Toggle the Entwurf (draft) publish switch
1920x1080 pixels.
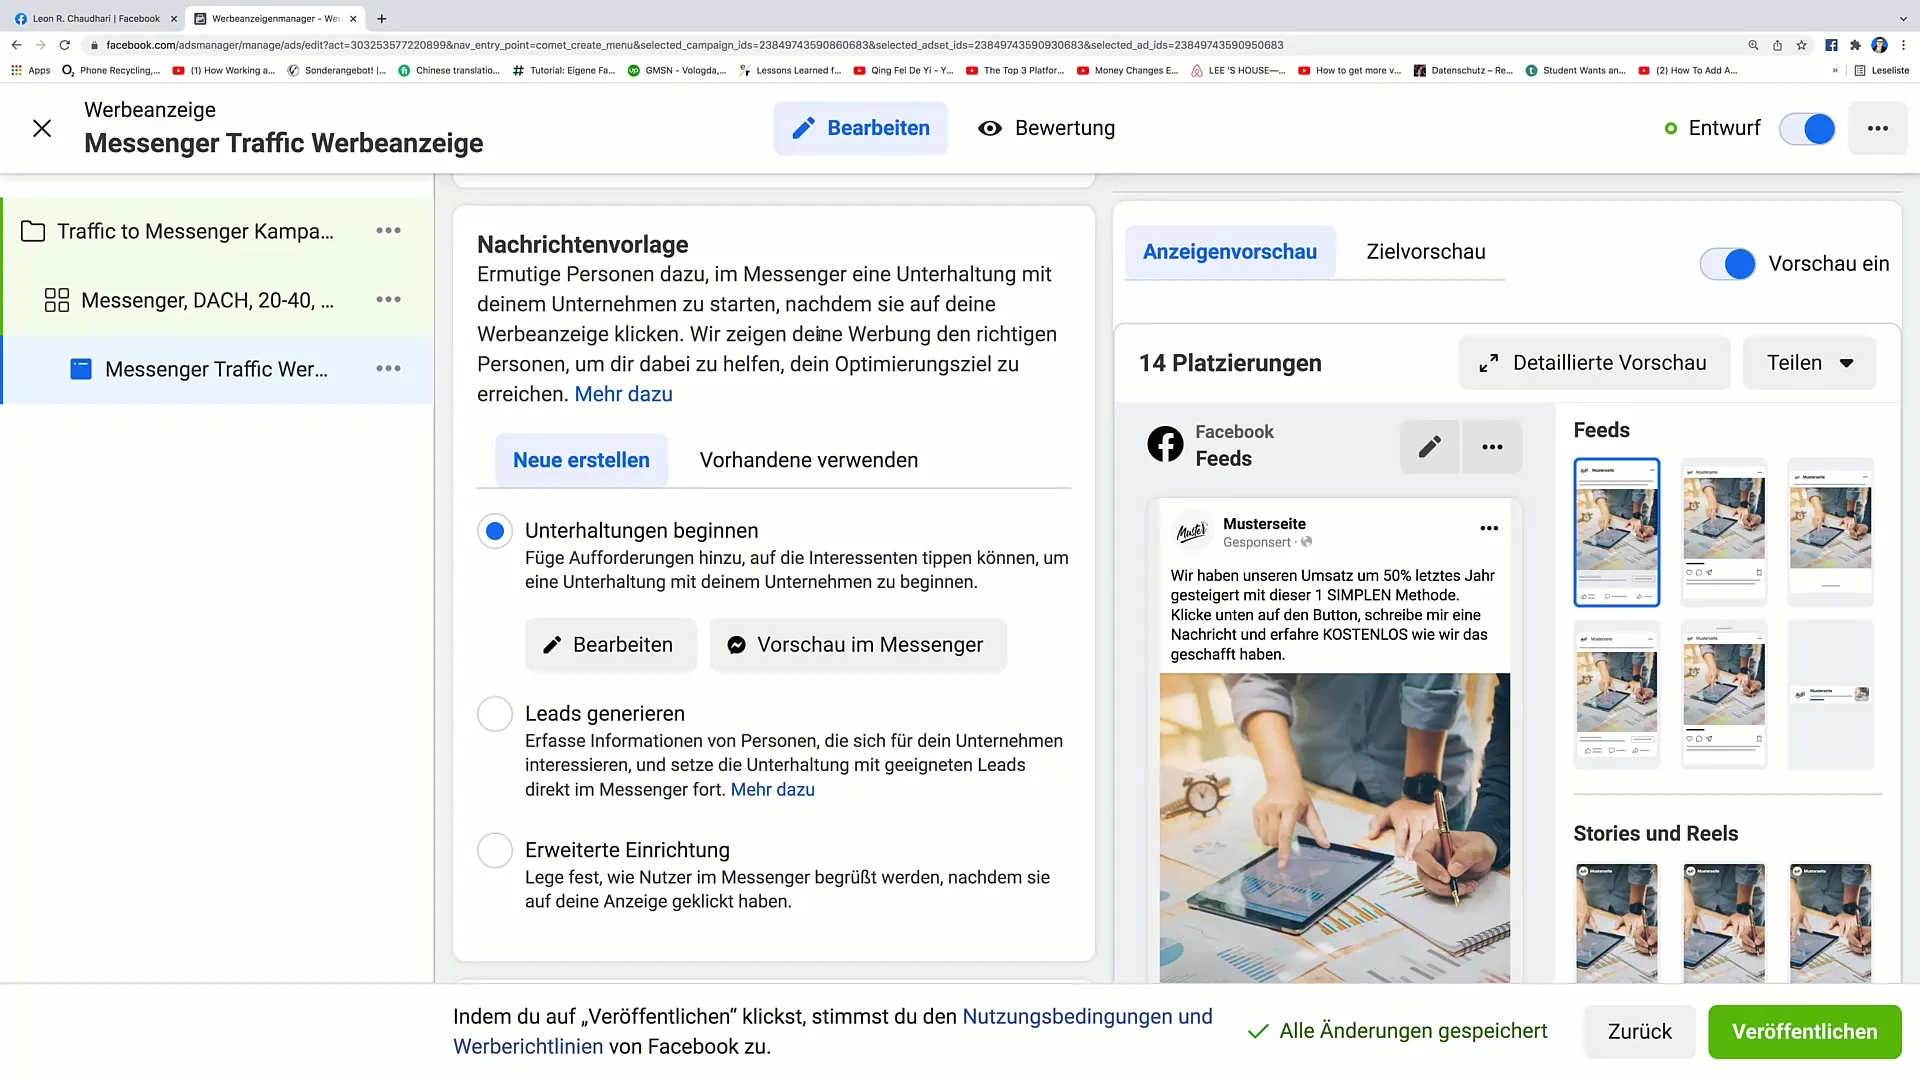(x=1809, y=128)
